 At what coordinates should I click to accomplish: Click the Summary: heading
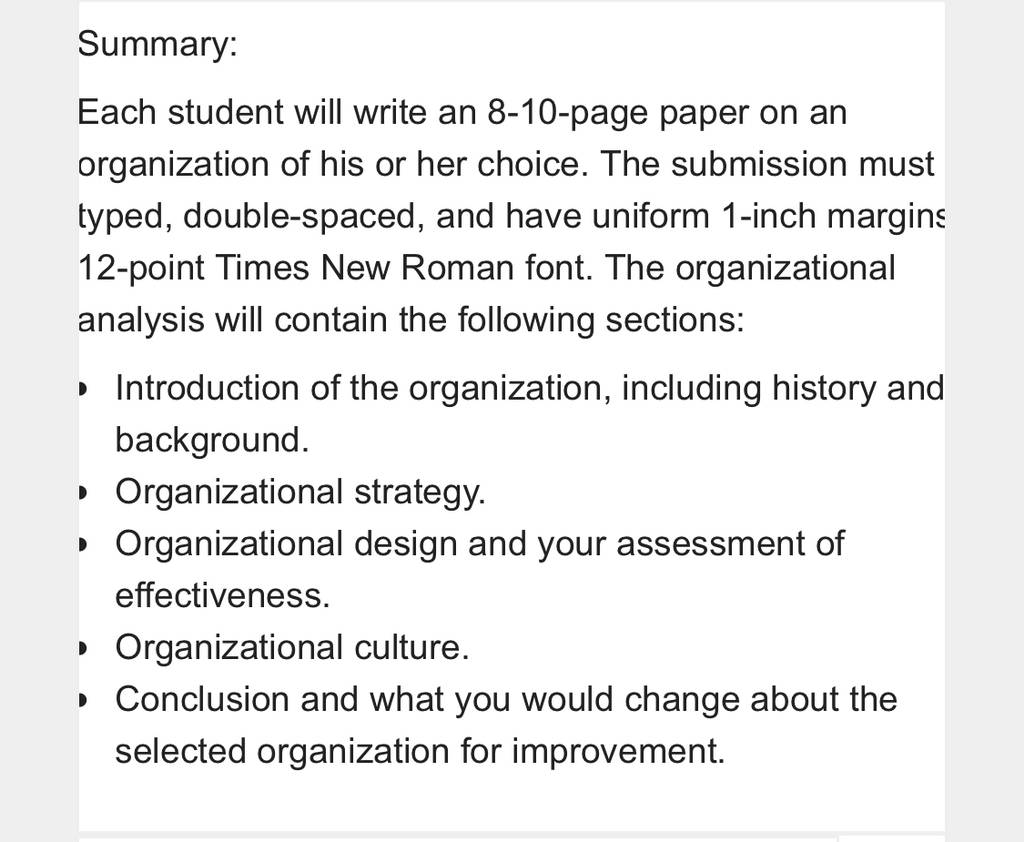point(157,45)
